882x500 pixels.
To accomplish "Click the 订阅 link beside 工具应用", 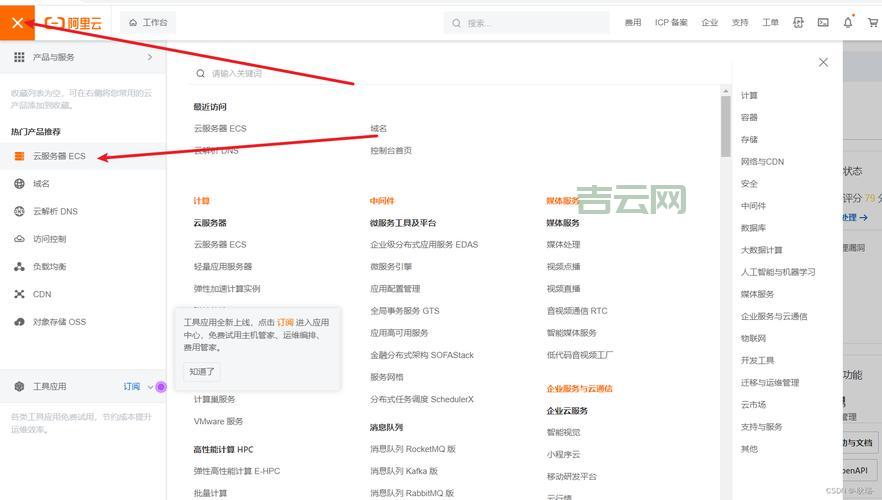I will click(x=132, y=386).
